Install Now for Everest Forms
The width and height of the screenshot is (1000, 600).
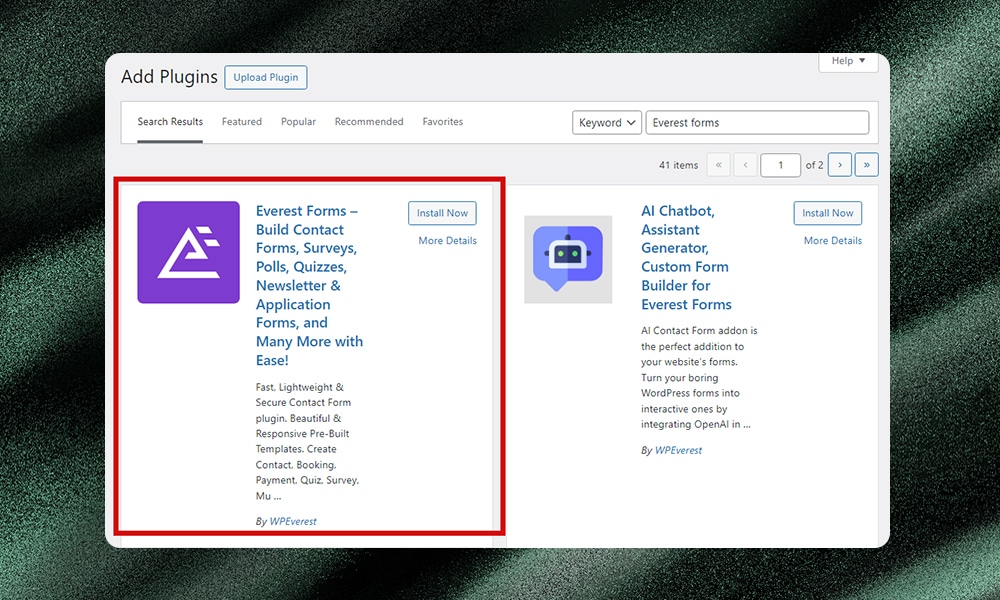(x=441, y=213)
